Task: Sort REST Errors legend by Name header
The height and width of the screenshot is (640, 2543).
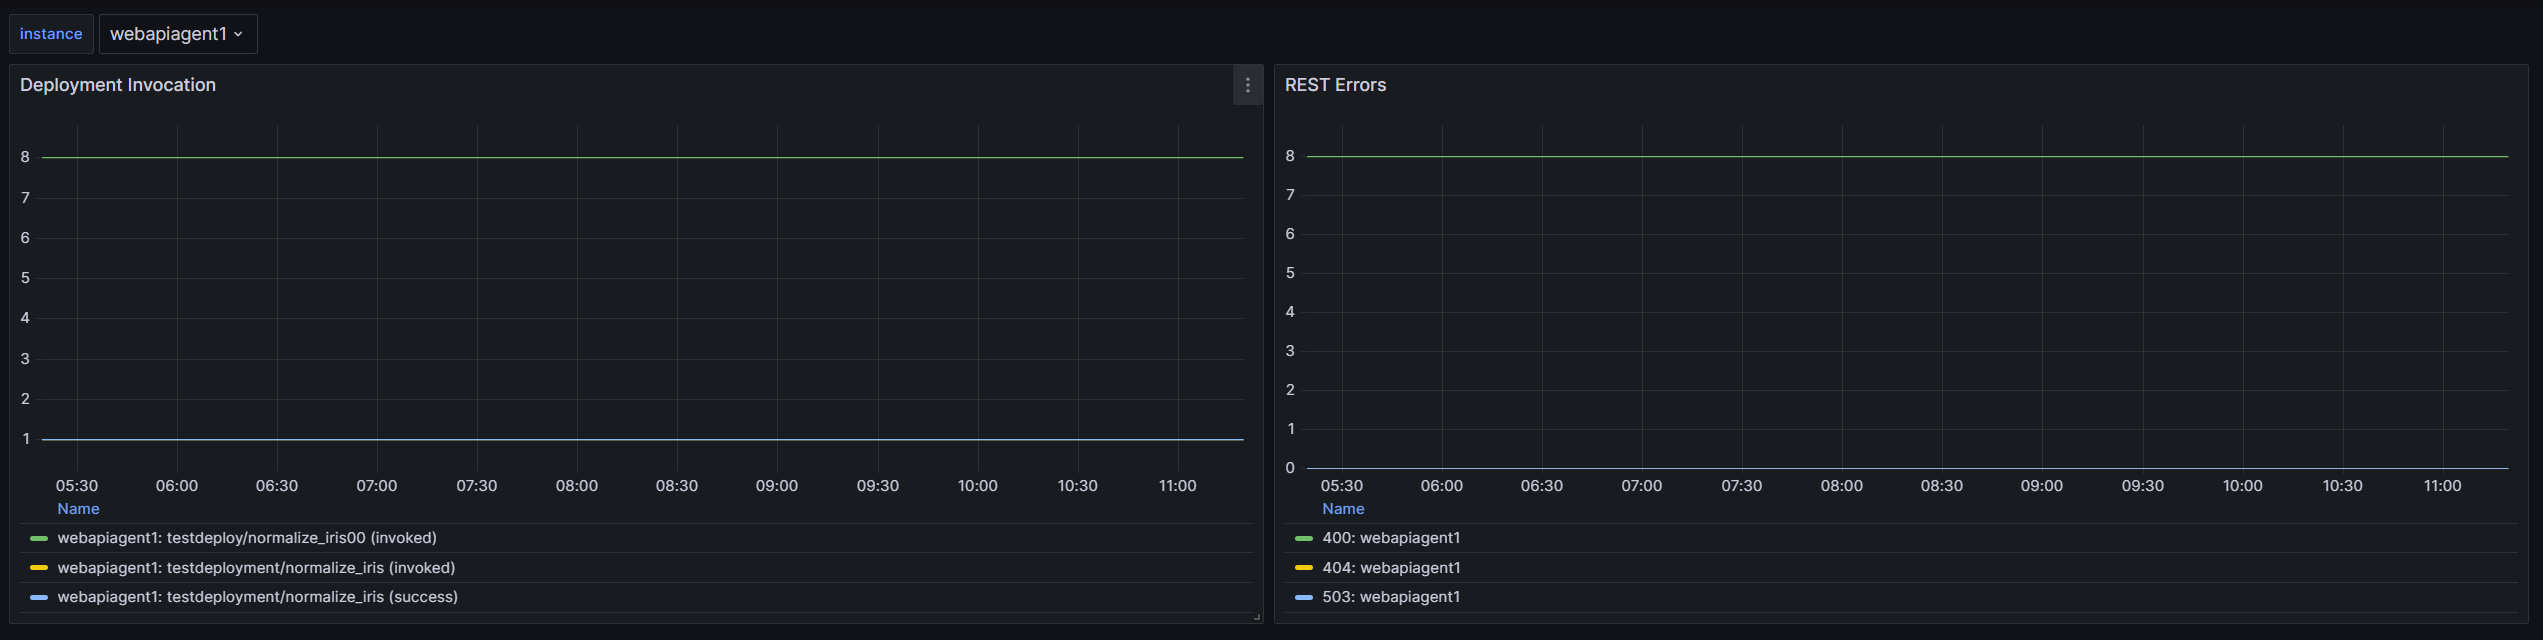Action: pyautogui.click(x=1343, y=509)
